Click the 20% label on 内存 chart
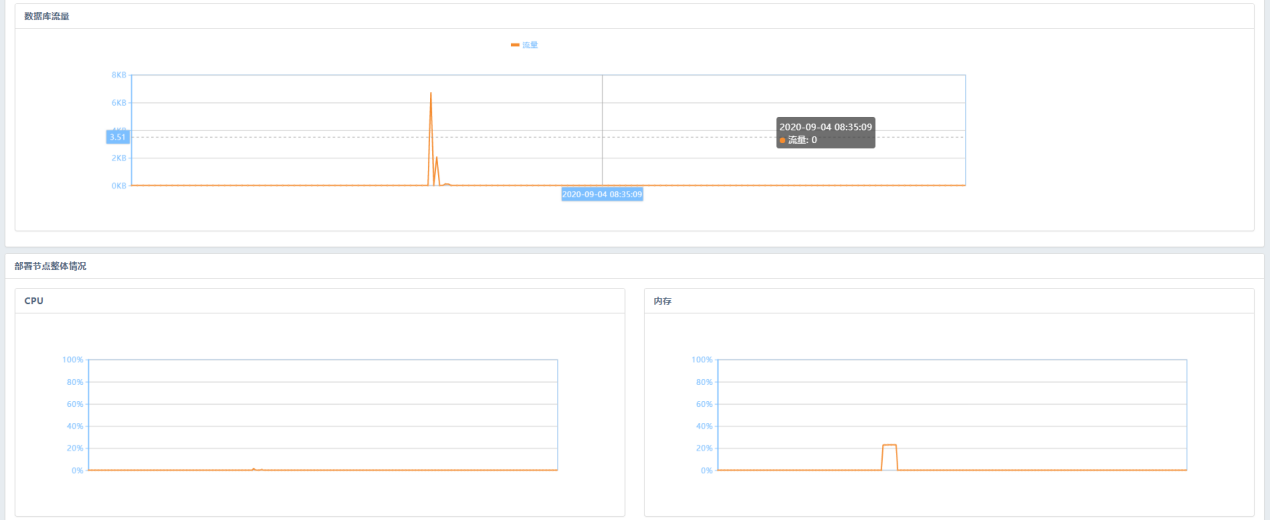This screenshot has height=520, width=1270. [704, 448]
